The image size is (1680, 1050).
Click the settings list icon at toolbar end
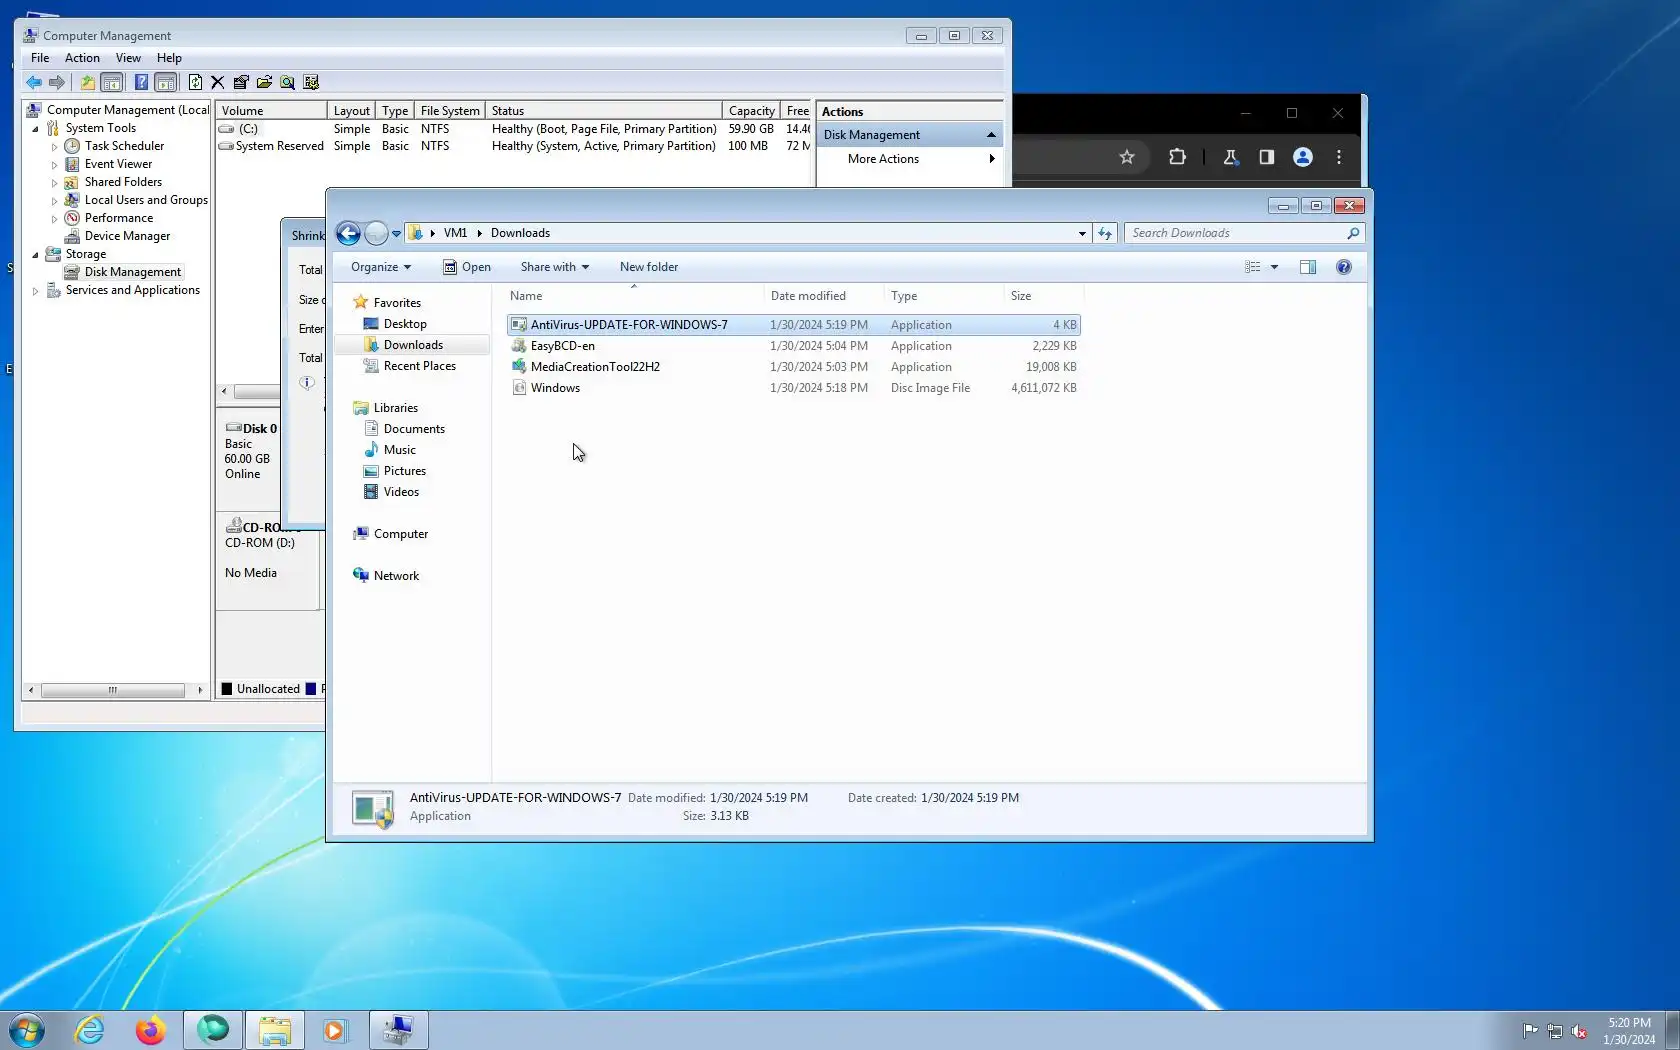click(311, 82)
